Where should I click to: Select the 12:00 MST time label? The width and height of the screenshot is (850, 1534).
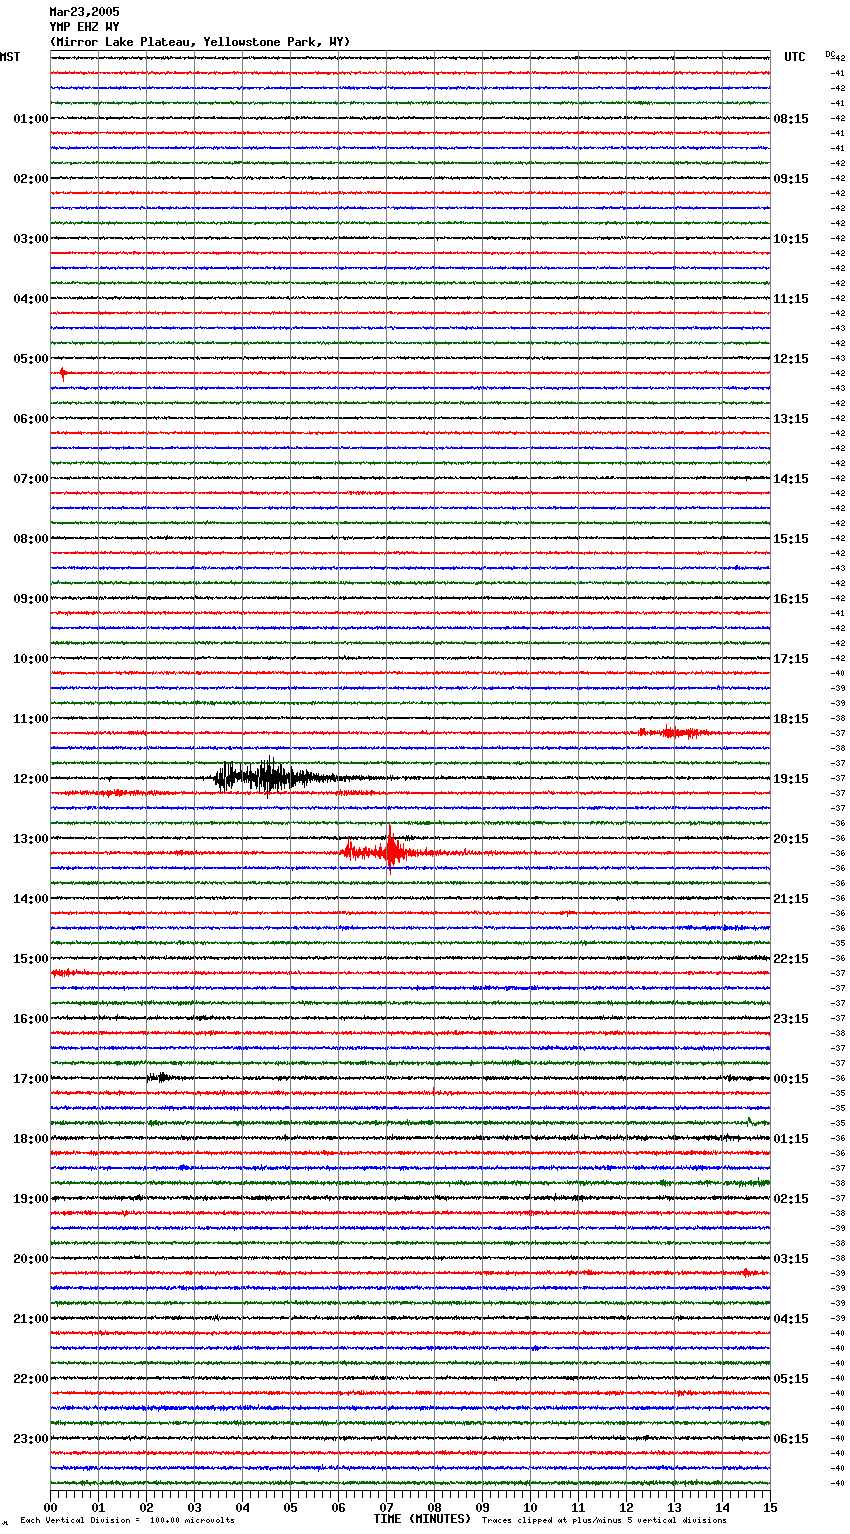coord(31,779)
